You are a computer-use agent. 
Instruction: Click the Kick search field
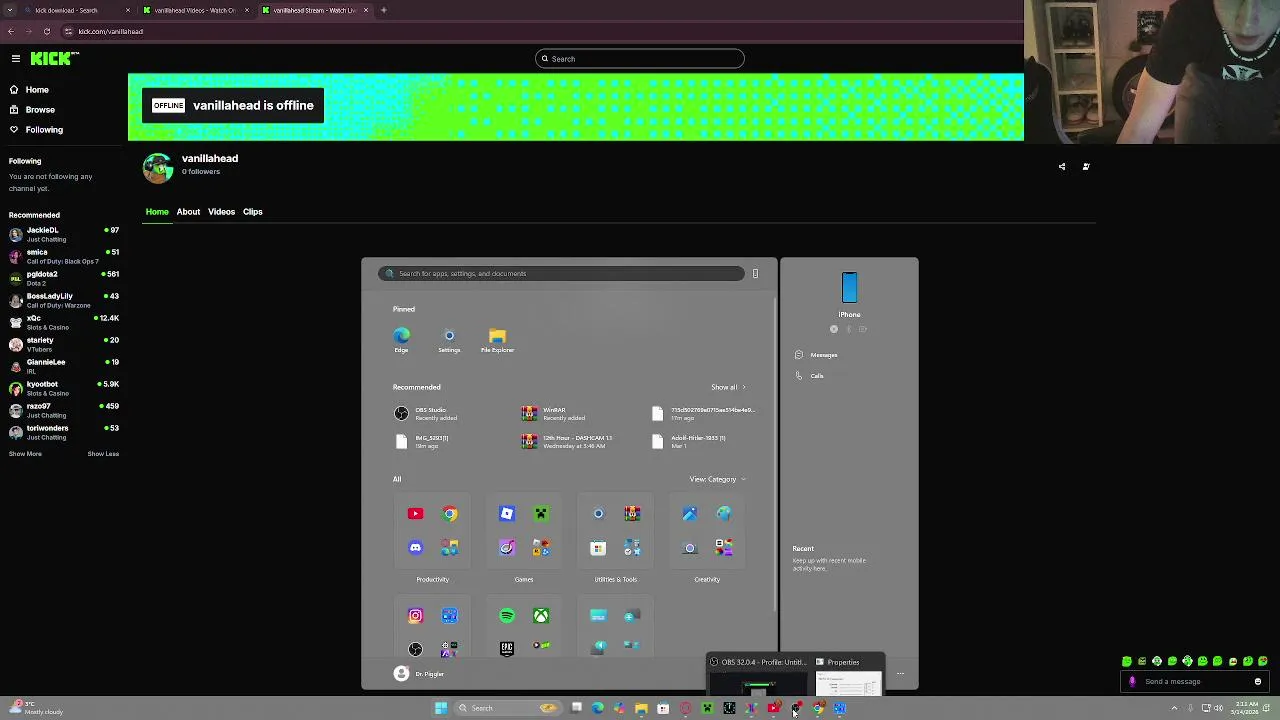pyautogui.click(x=640, y=59)
